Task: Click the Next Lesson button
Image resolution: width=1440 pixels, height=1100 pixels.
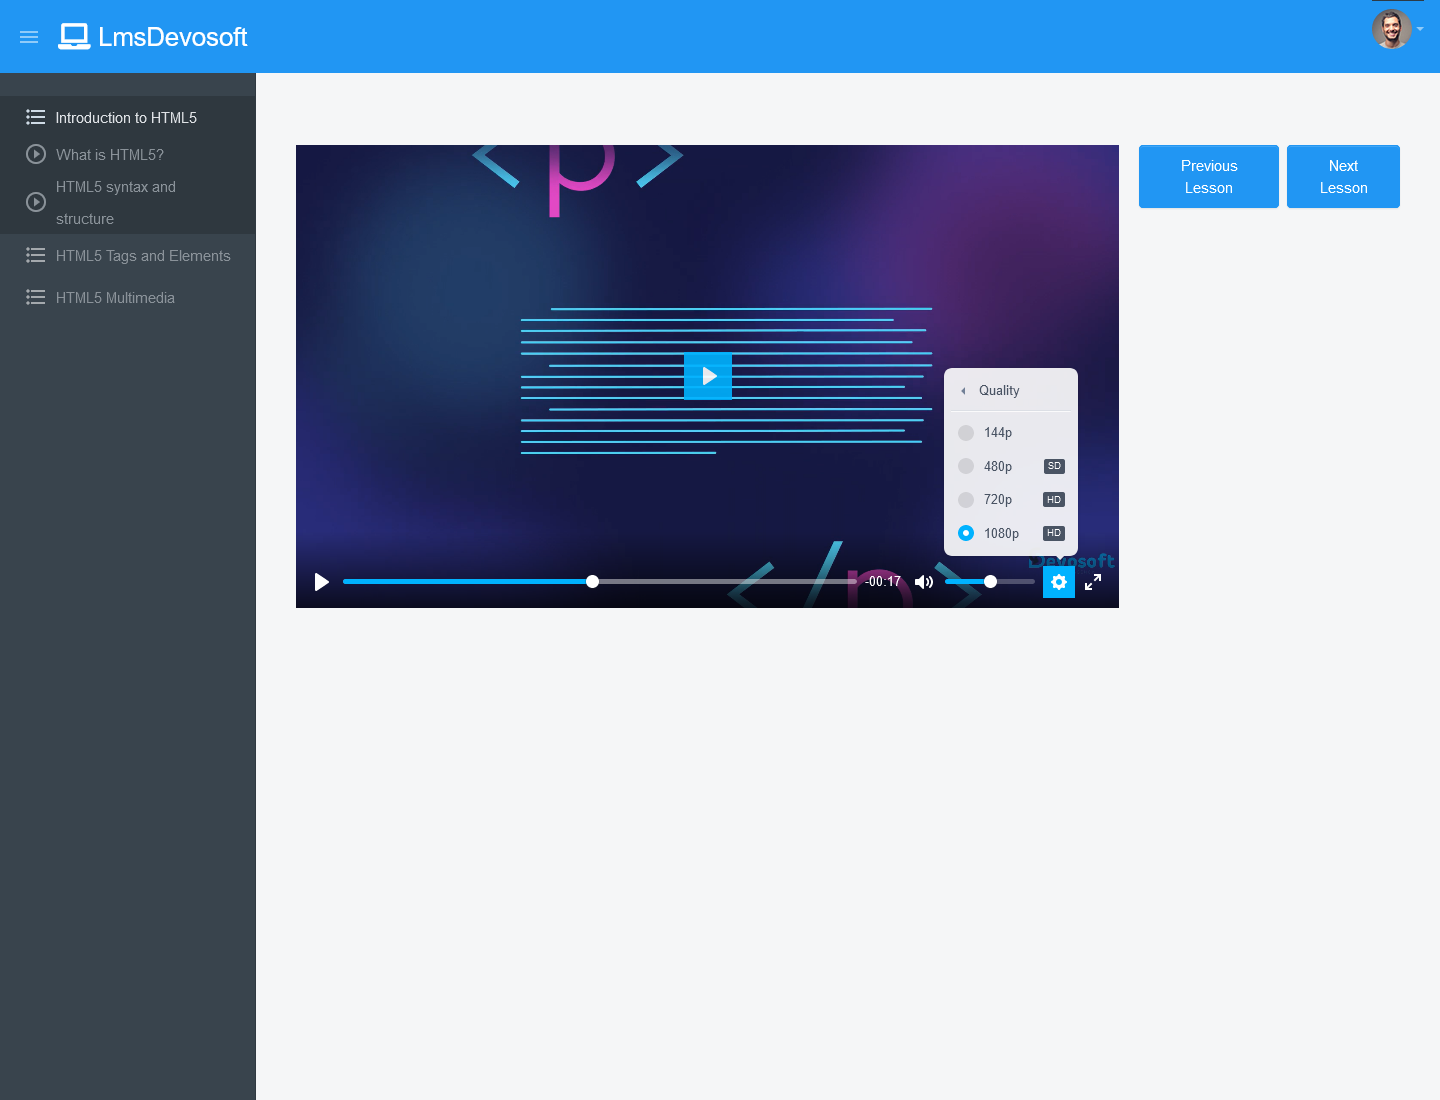Action: tap(1343, 177)
